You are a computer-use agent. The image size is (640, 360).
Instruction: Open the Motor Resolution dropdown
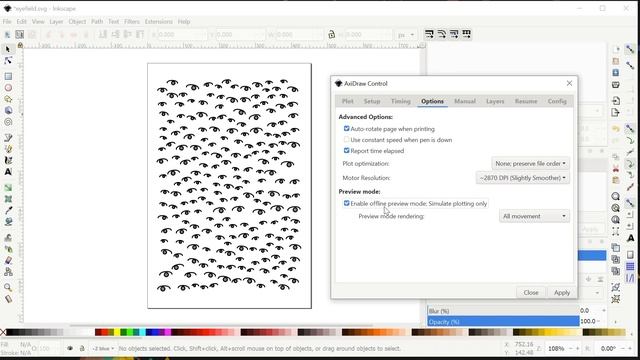522,178
